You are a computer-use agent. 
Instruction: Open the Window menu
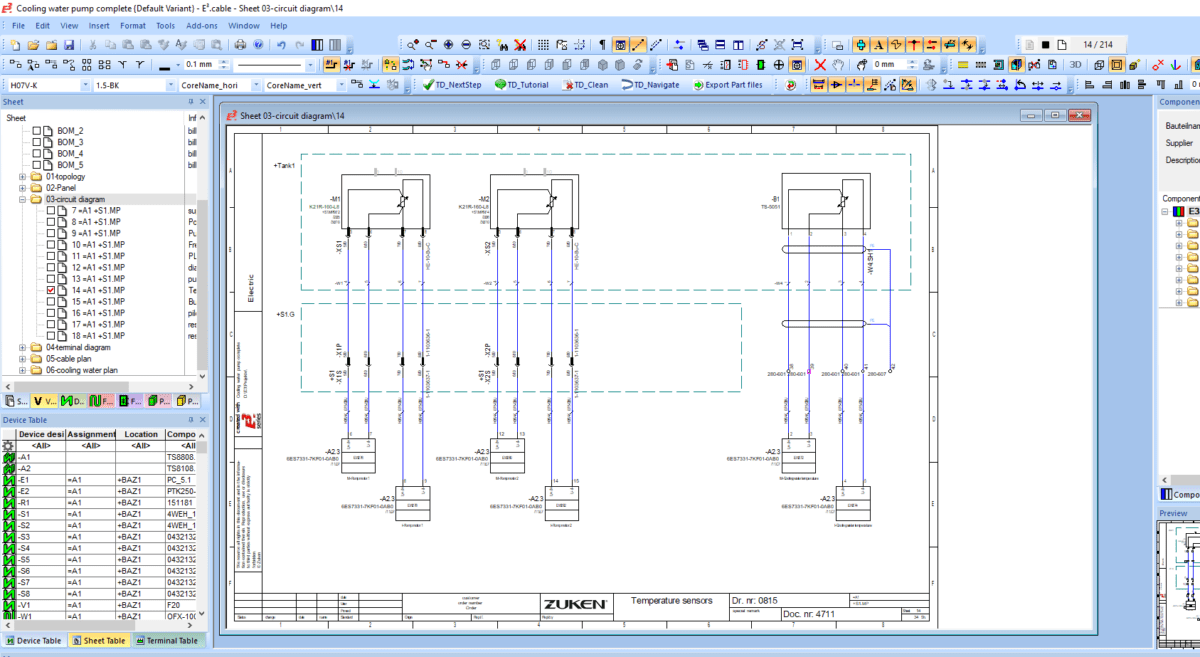(243, 25)
